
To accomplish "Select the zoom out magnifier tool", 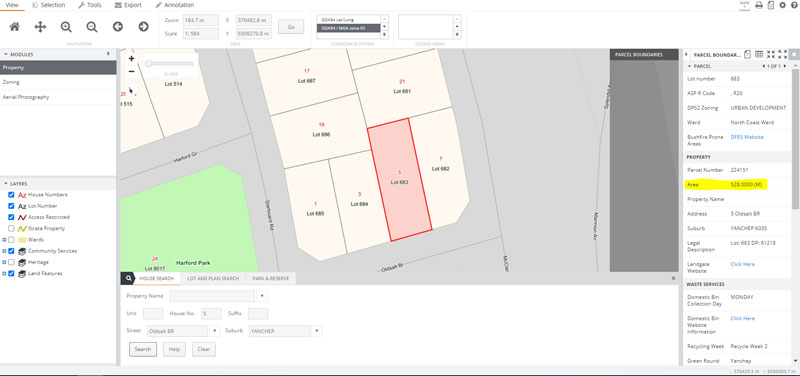I will coord(92,27).
